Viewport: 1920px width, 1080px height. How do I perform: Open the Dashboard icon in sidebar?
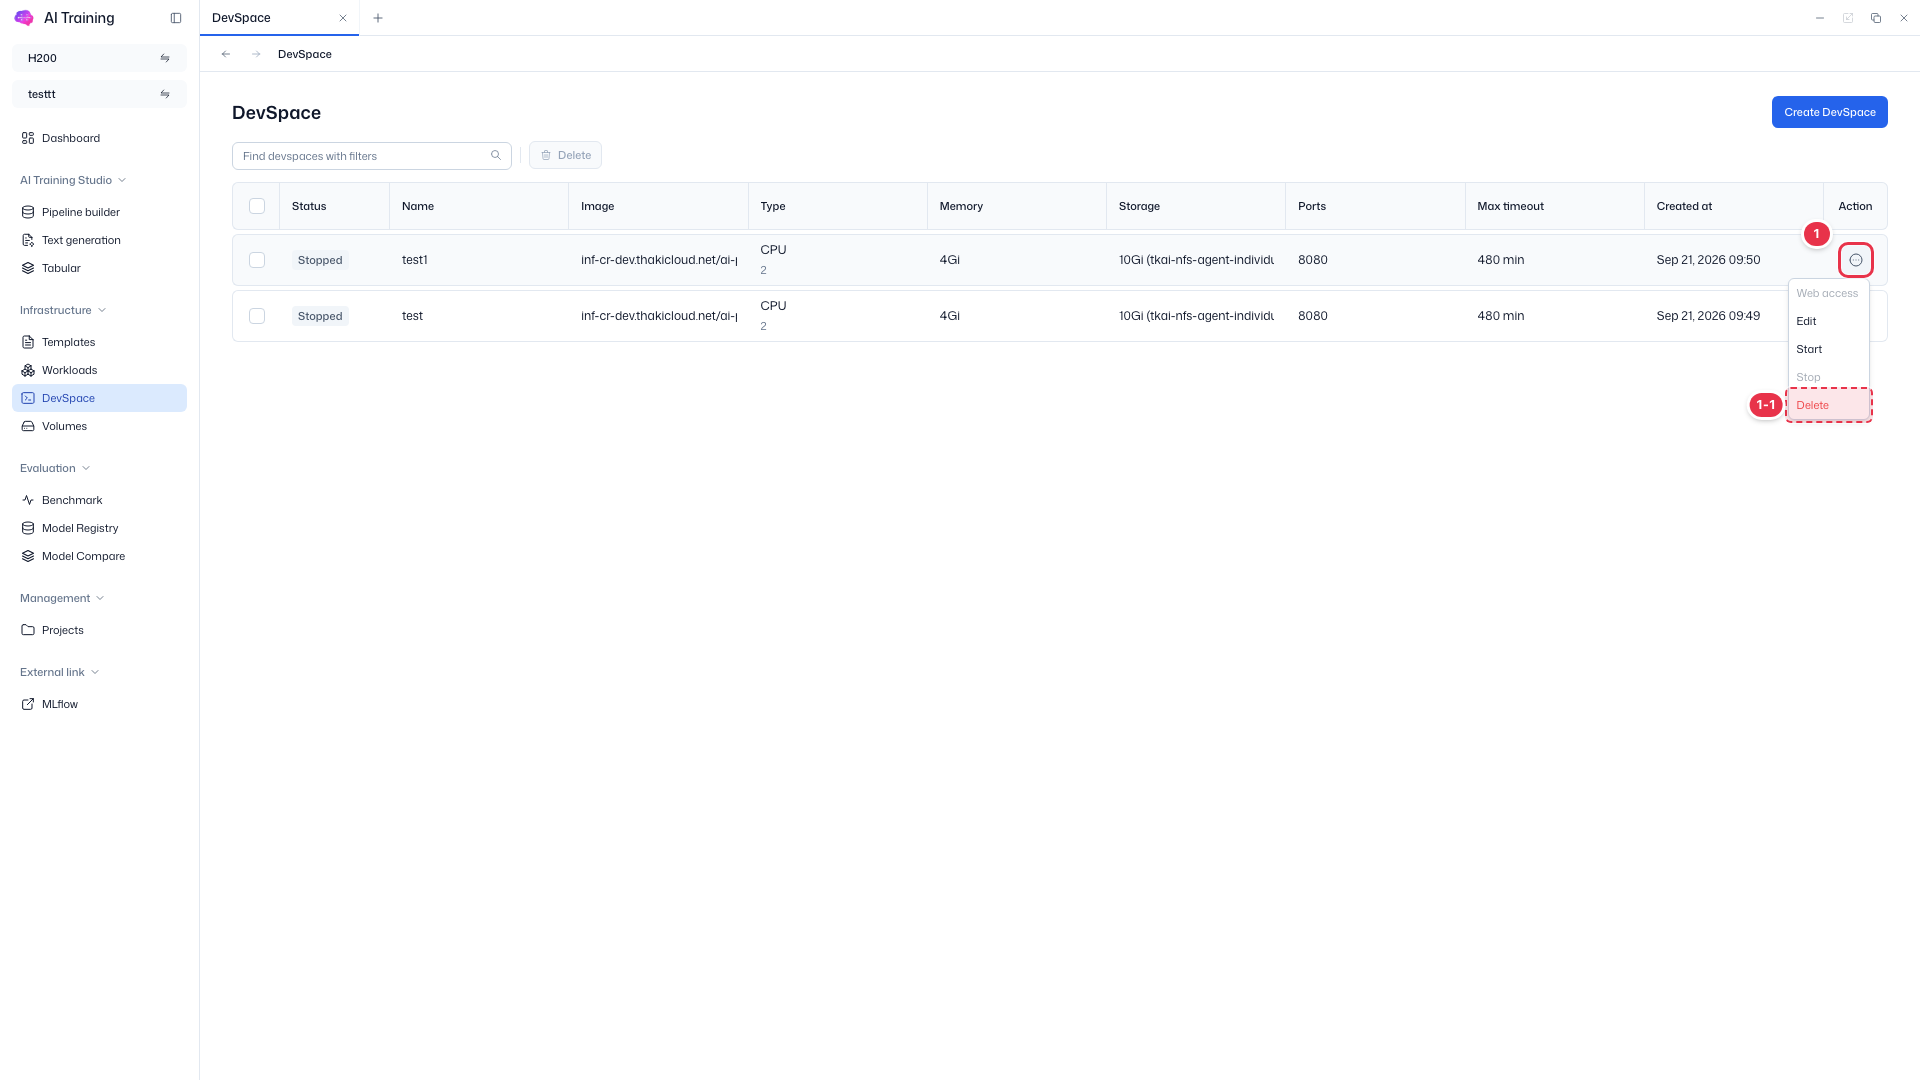28,138
